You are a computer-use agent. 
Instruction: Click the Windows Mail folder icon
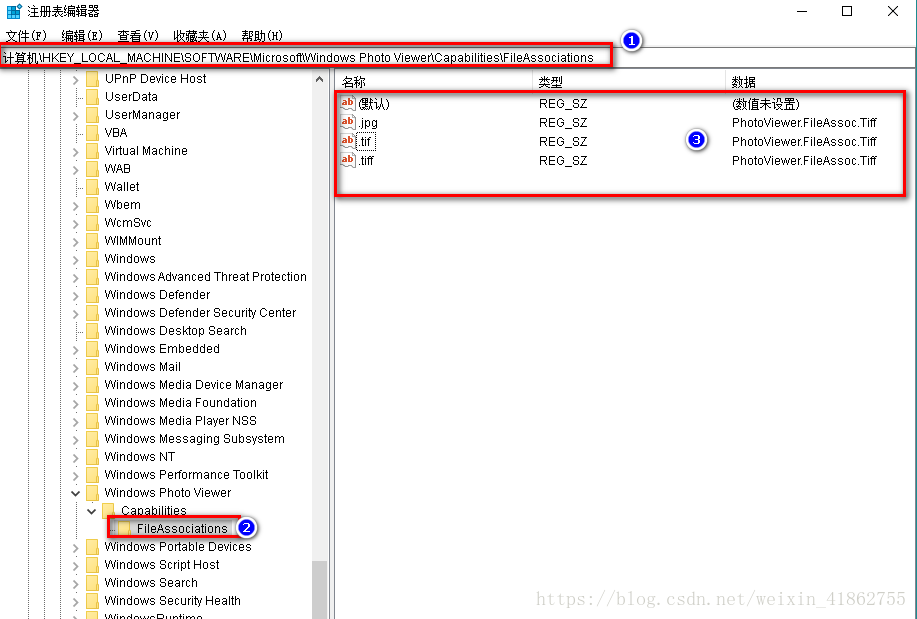pyautogui.click(x=92, y=366)
